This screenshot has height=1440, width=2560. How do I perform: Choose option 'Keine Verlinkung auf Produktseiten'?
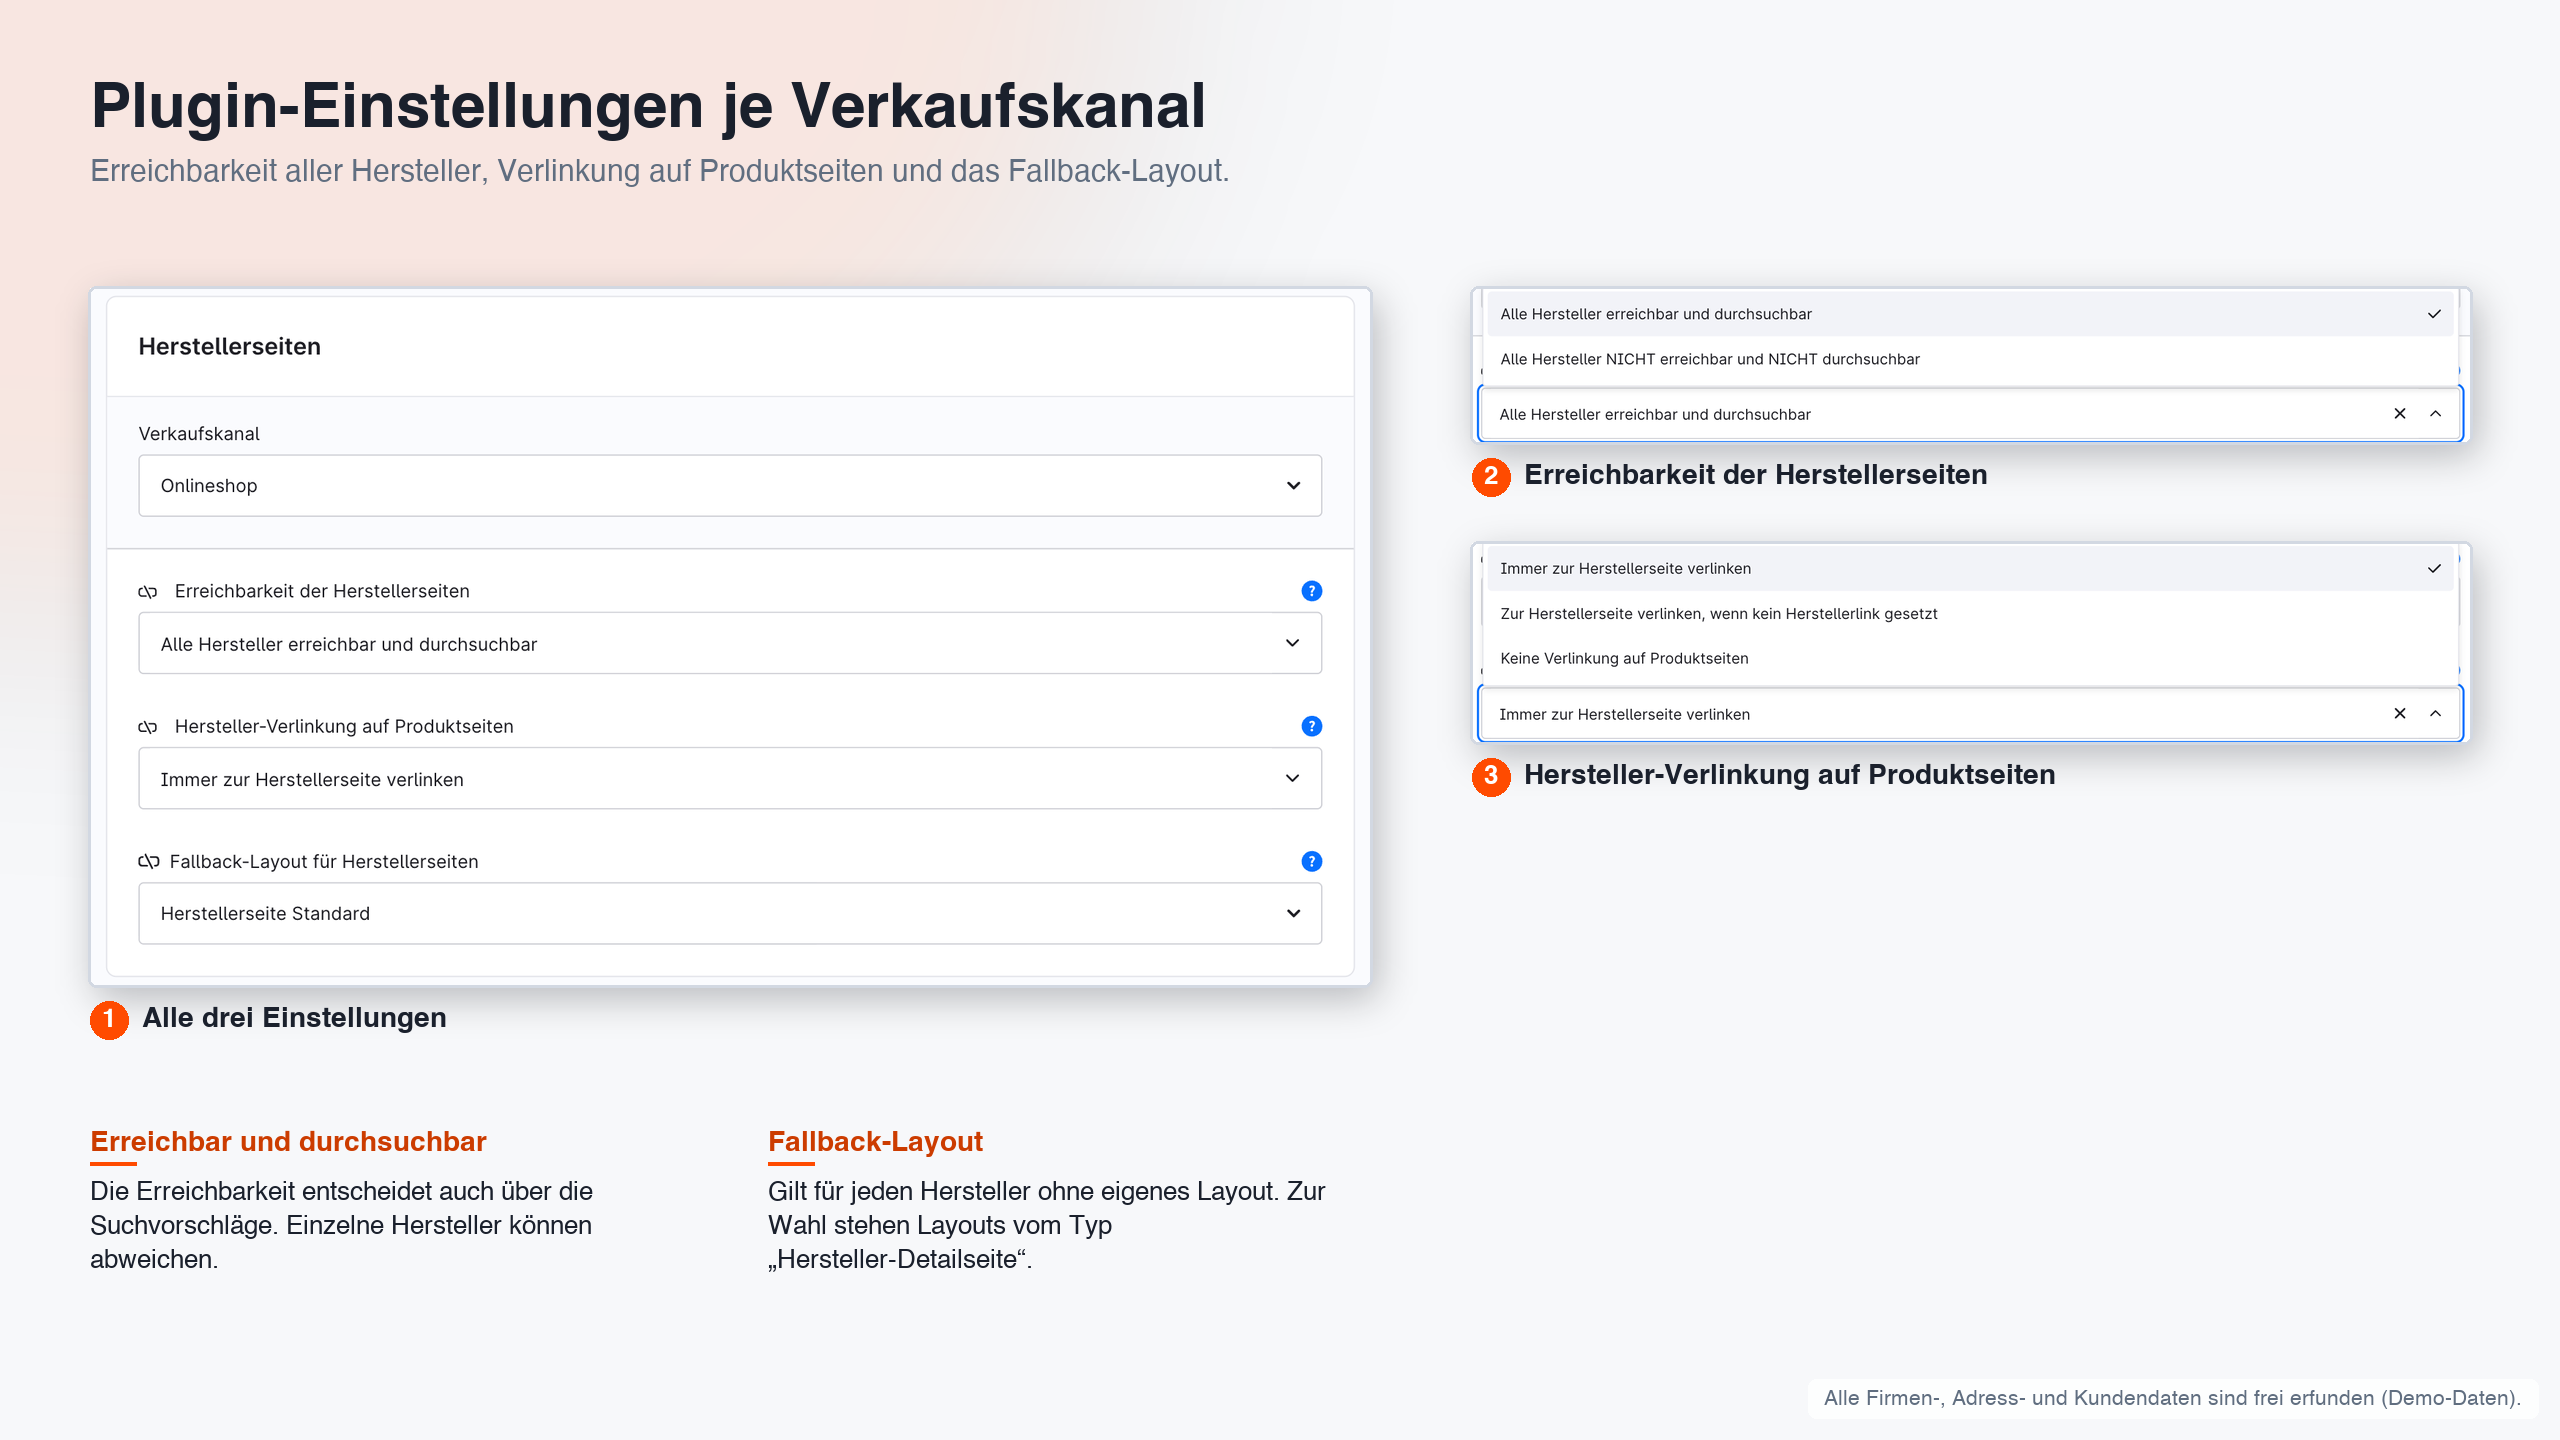tap(1968, 658)
